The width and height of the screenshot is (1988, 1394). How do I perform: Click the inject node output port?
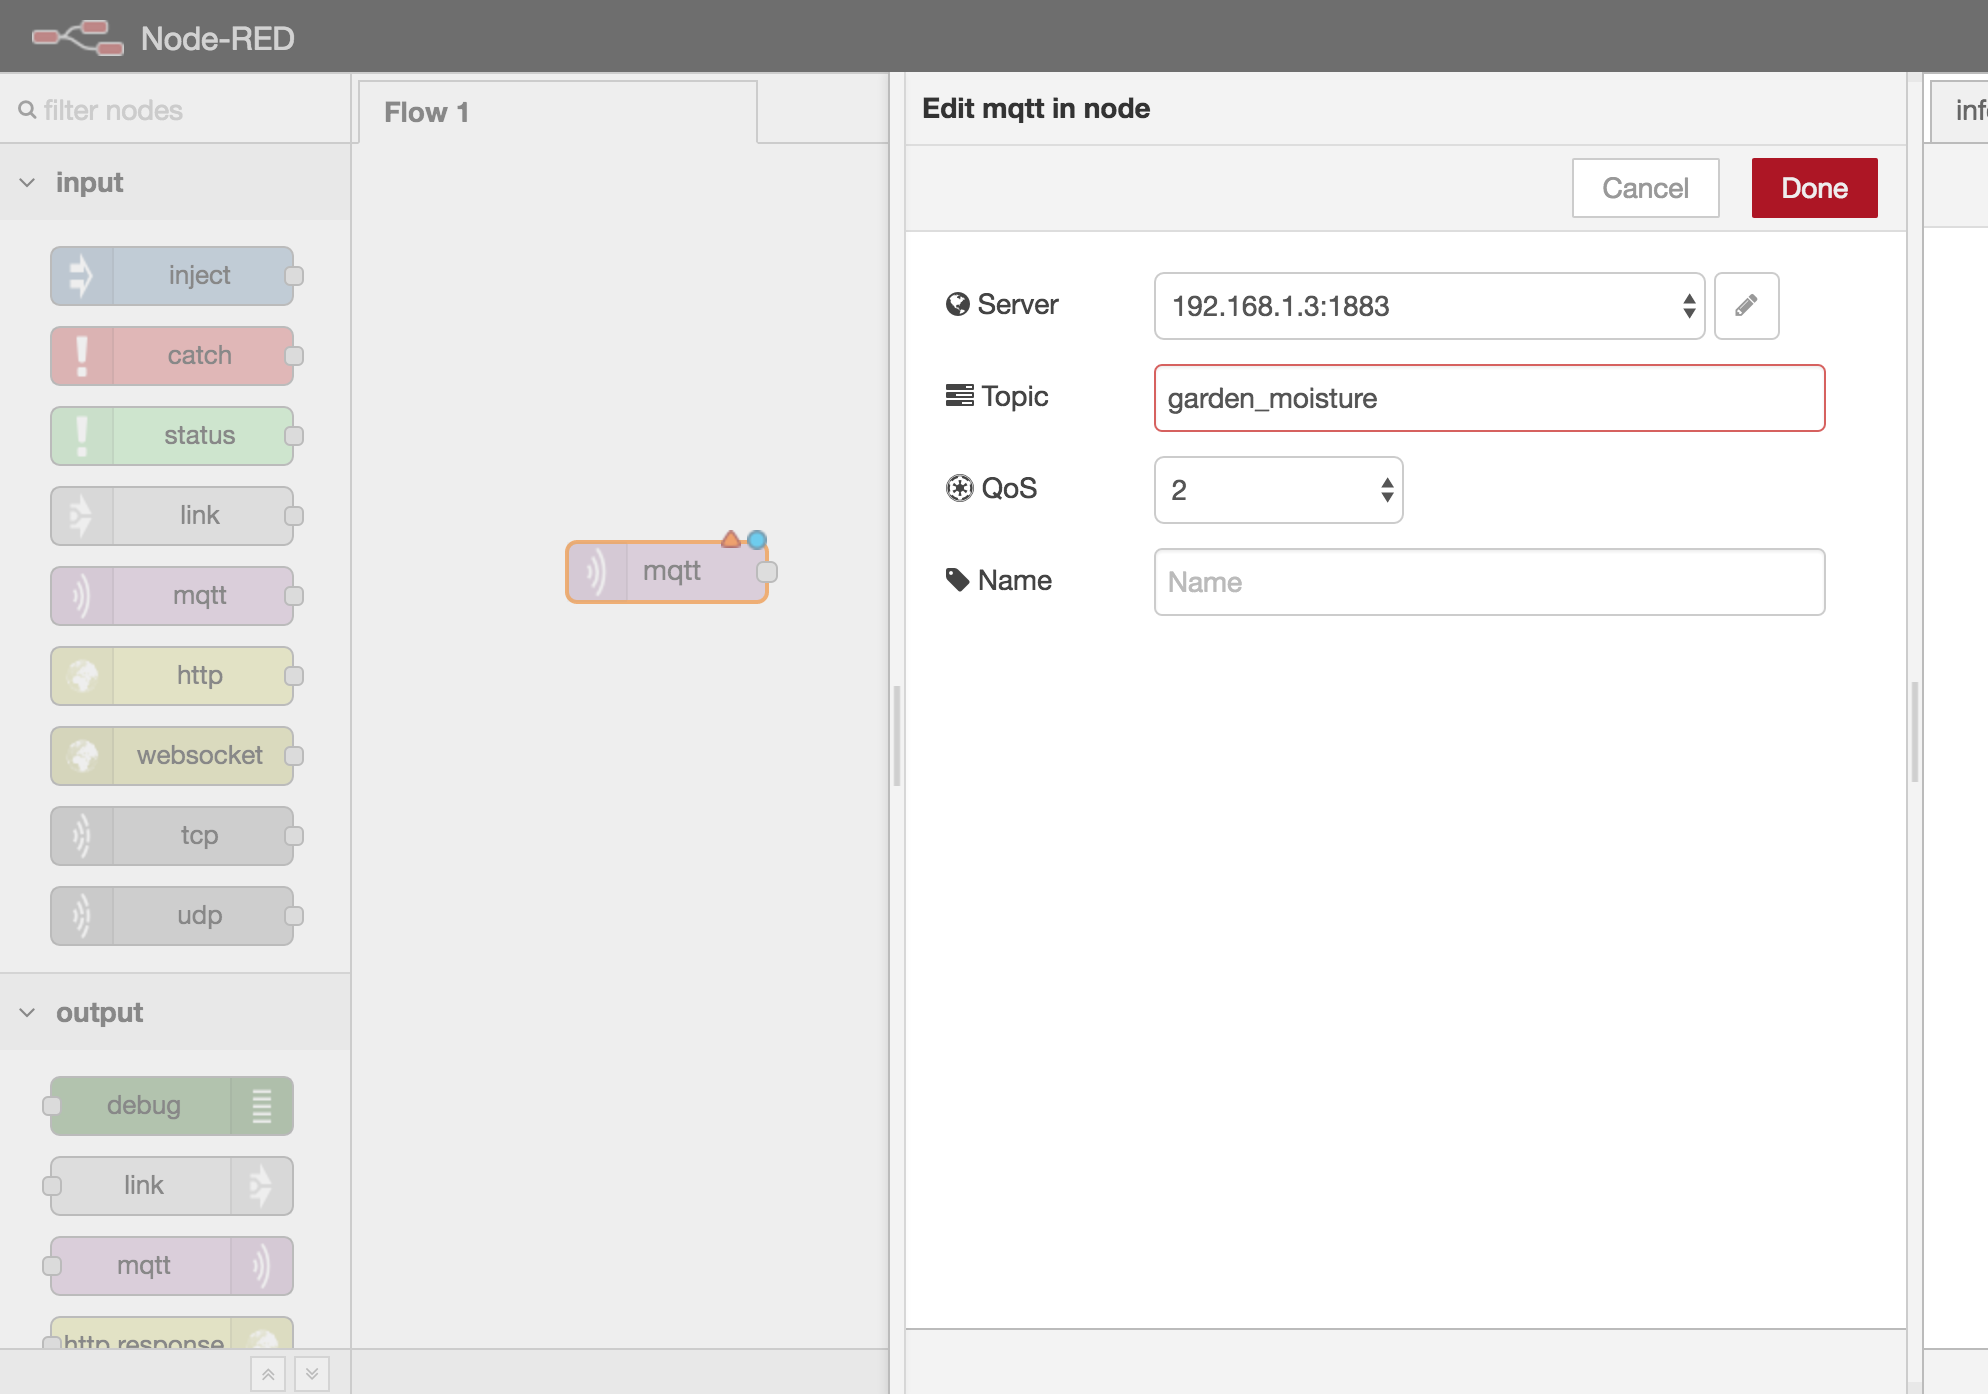294,276
